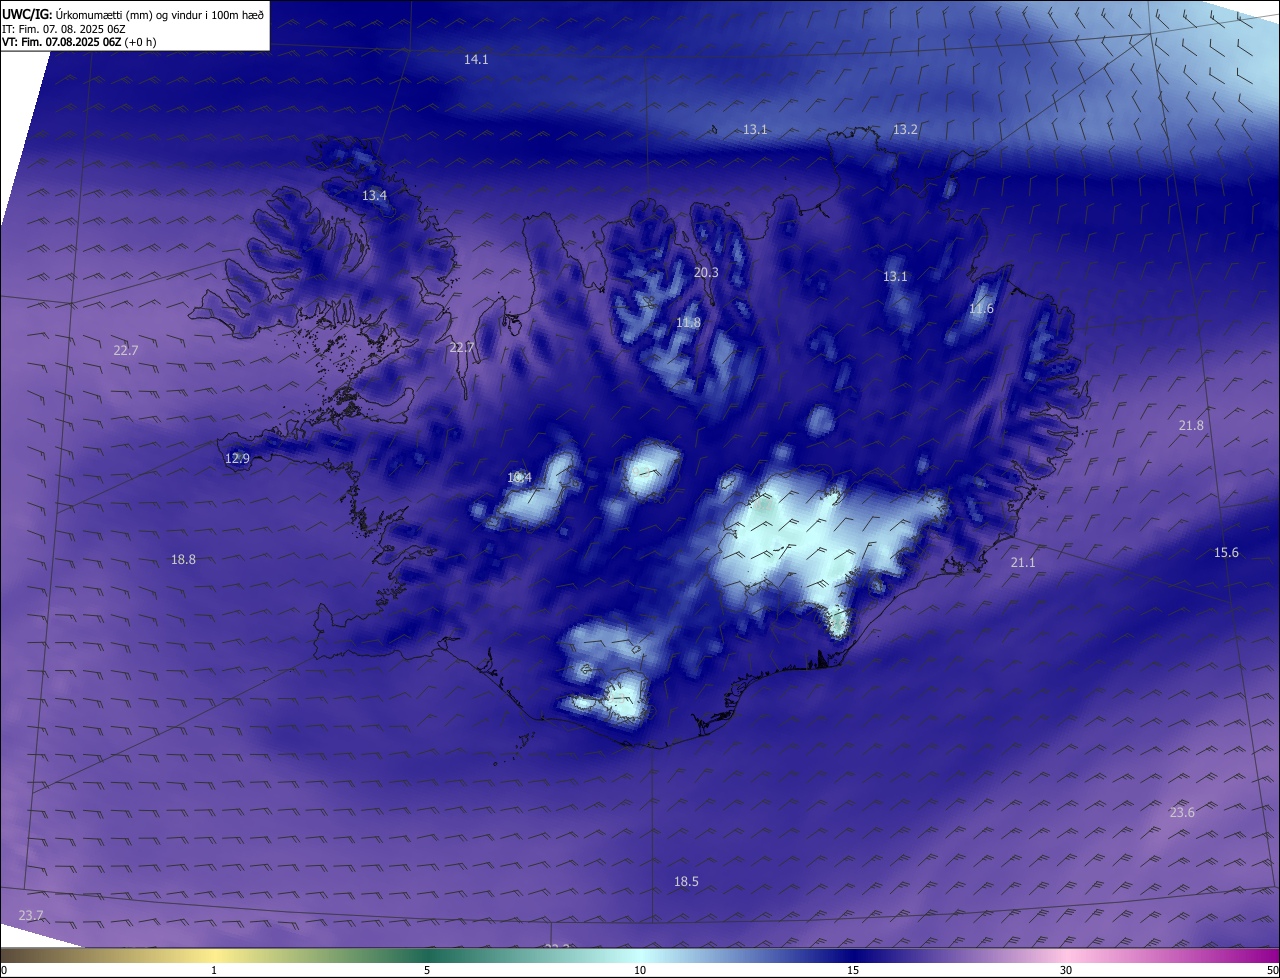Screen dimensions: 1280x978
Task: Click the 14.1 value label
Action: point(476,60)
